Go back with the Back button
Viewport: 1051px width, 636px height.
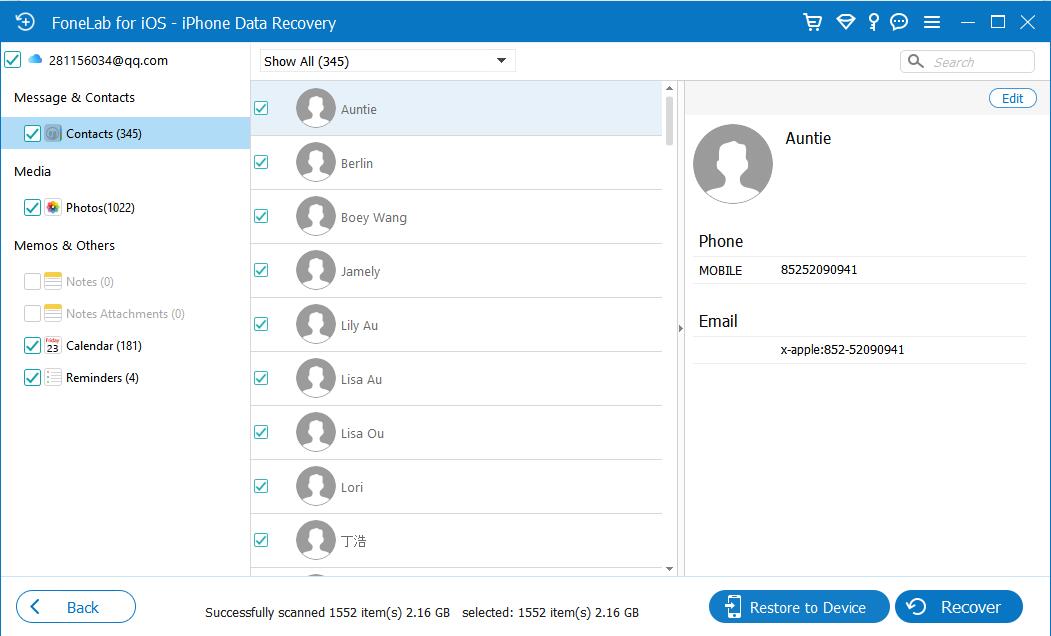coord(76,607)
